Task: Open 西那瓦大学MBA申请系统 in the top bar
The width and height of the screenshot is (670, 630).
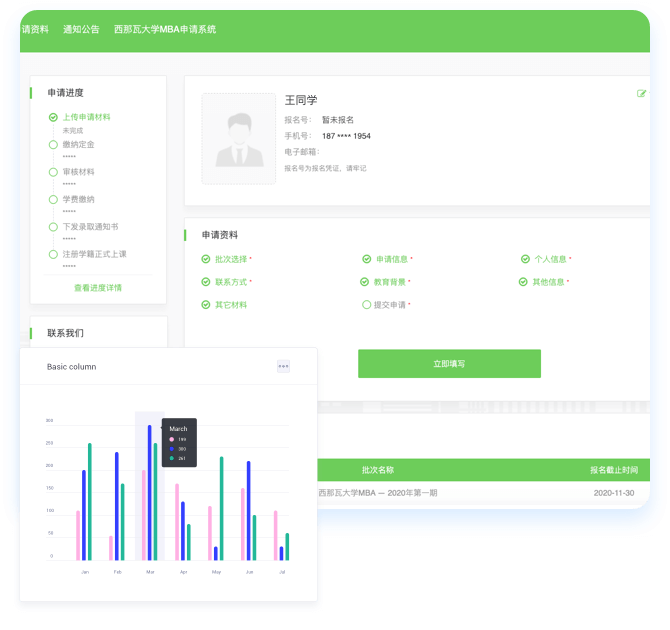Action: [x=165, y=30]
